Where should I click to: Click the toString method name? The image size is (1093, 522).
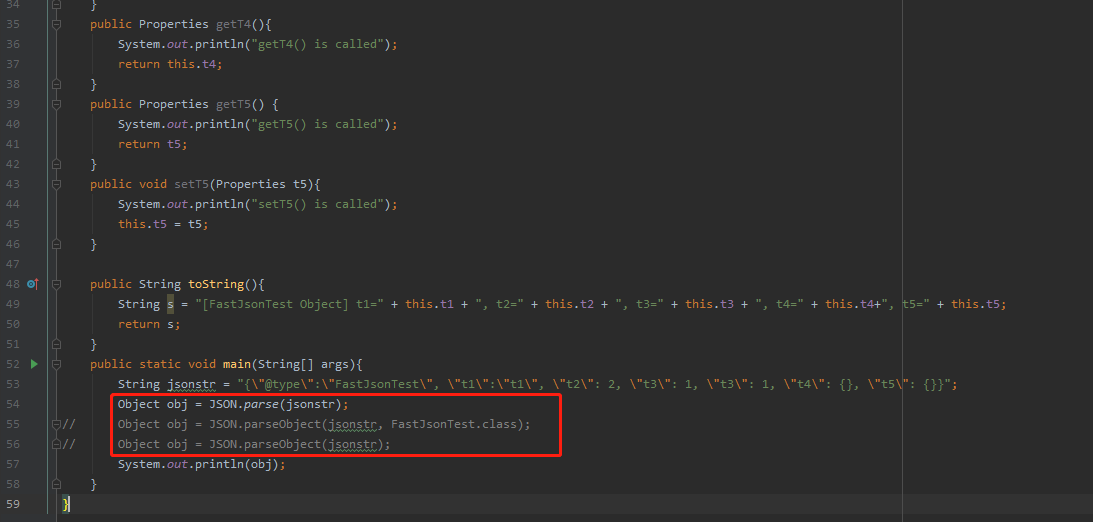[x=216, y=284]
